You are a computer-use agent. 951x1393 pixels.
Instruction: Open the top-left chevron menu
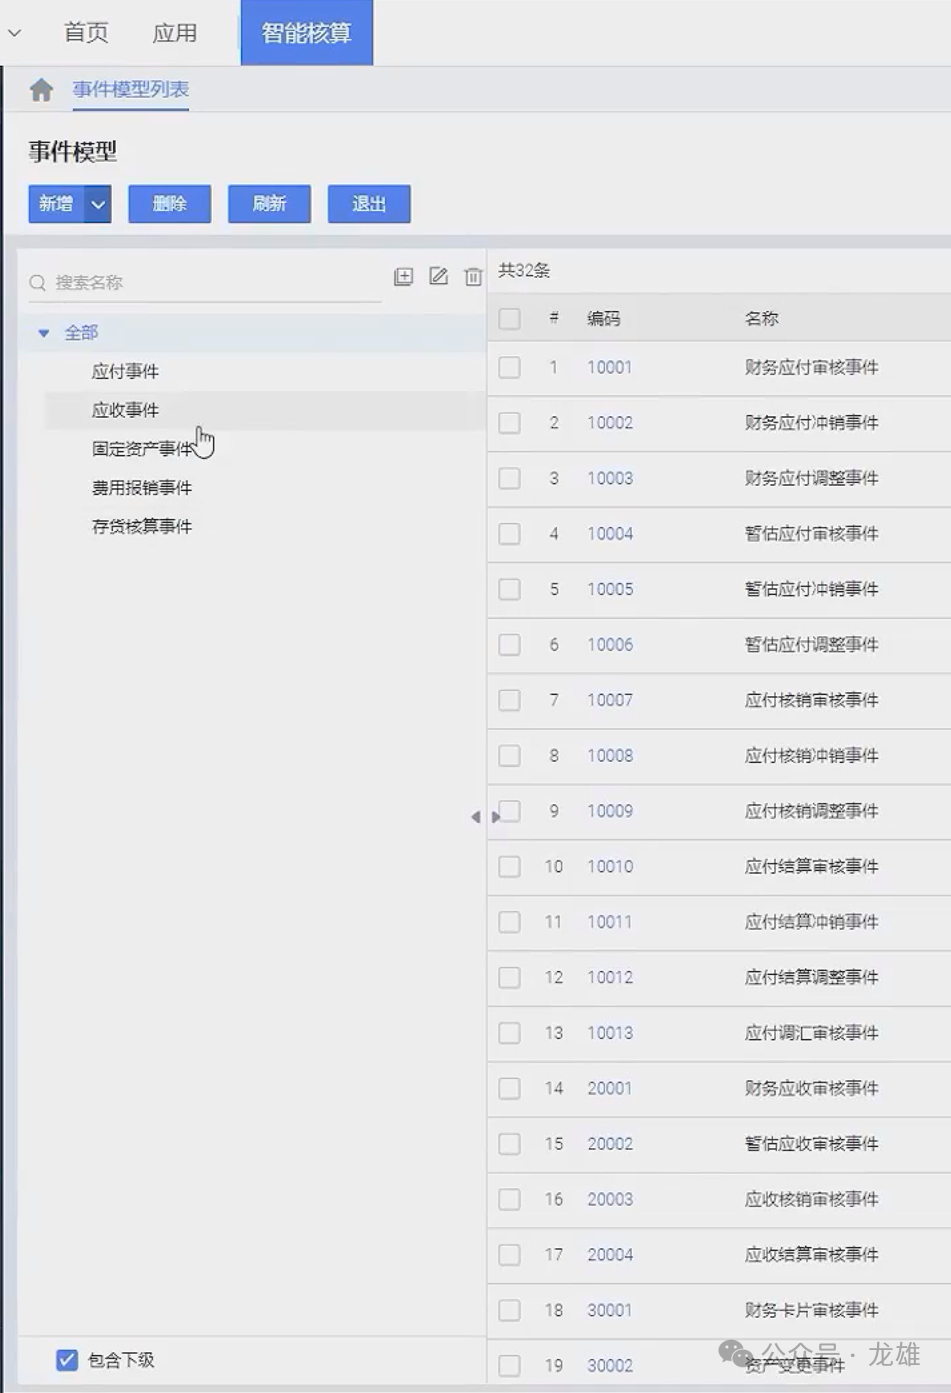(14, 33)
